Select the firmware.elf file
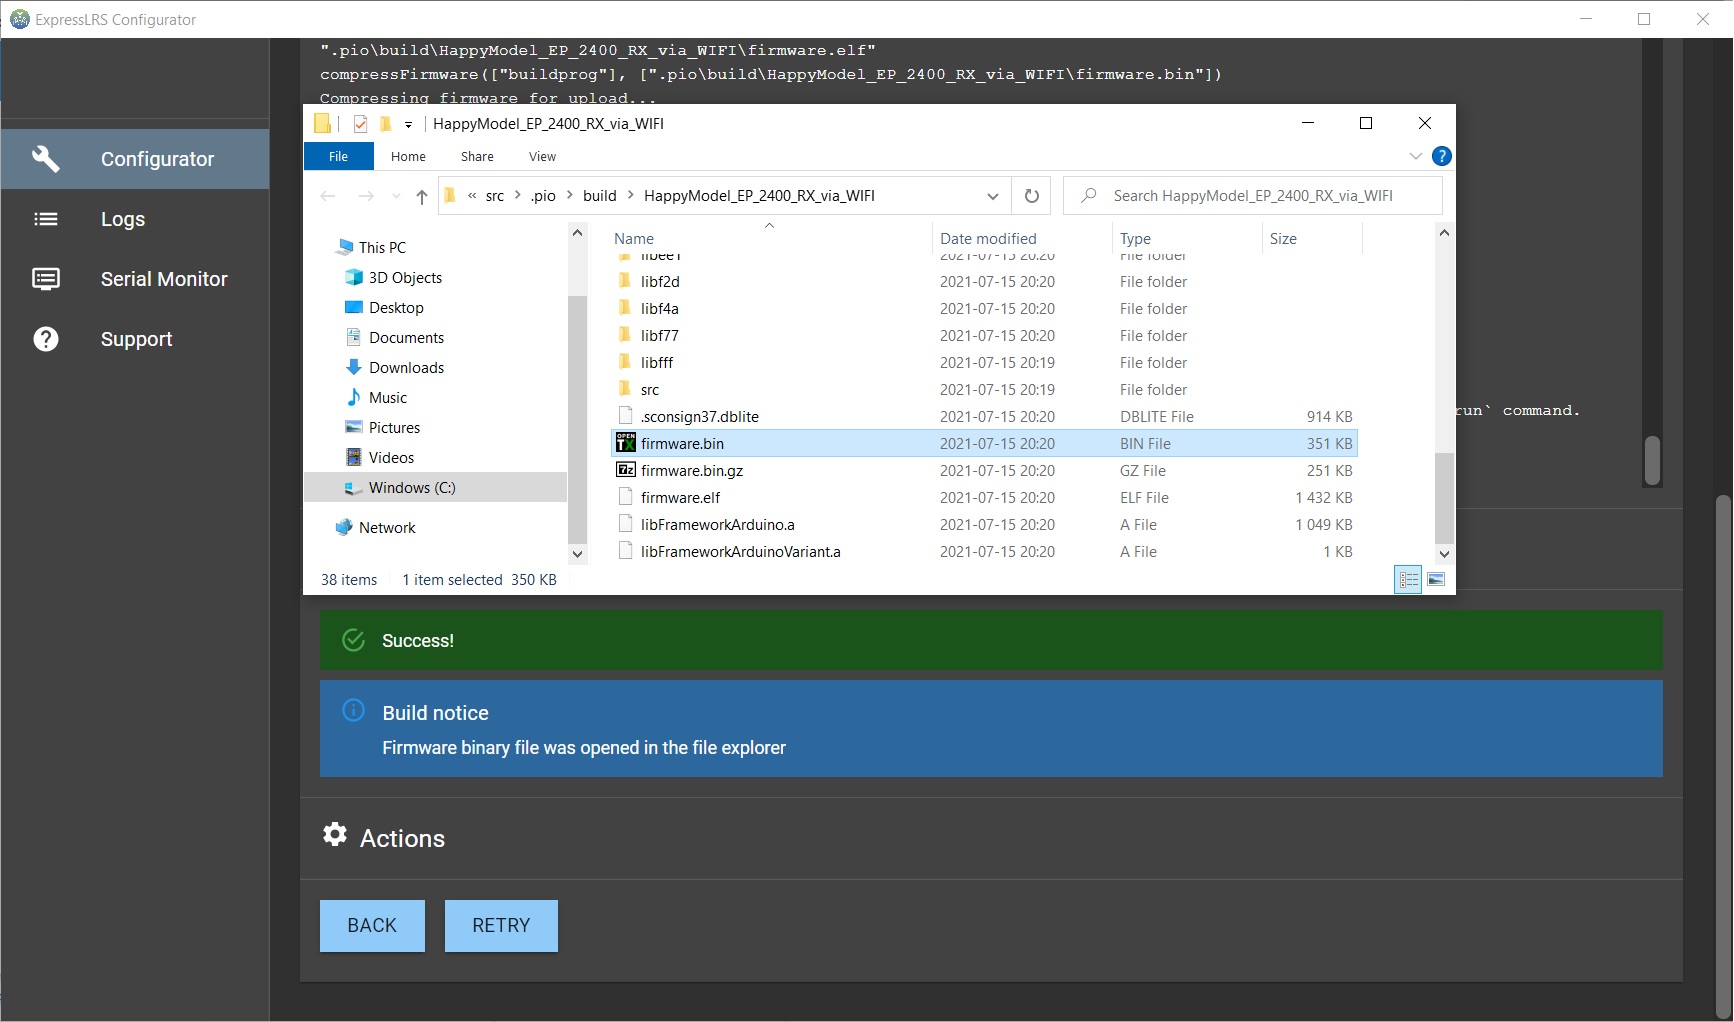 pyautogui.click(x=984, y=497)
